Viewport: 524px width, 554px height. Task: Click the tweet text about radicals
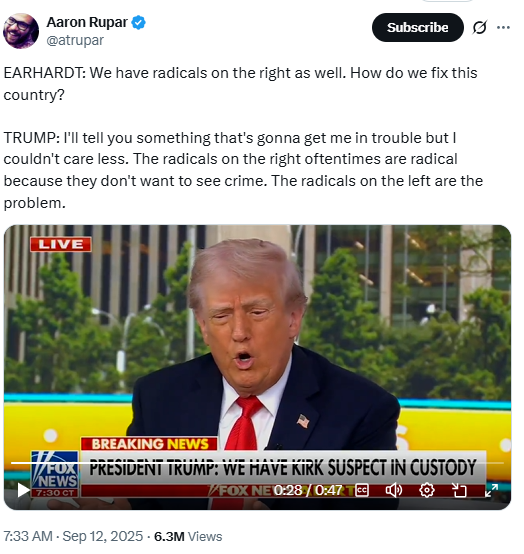(243, 138)
